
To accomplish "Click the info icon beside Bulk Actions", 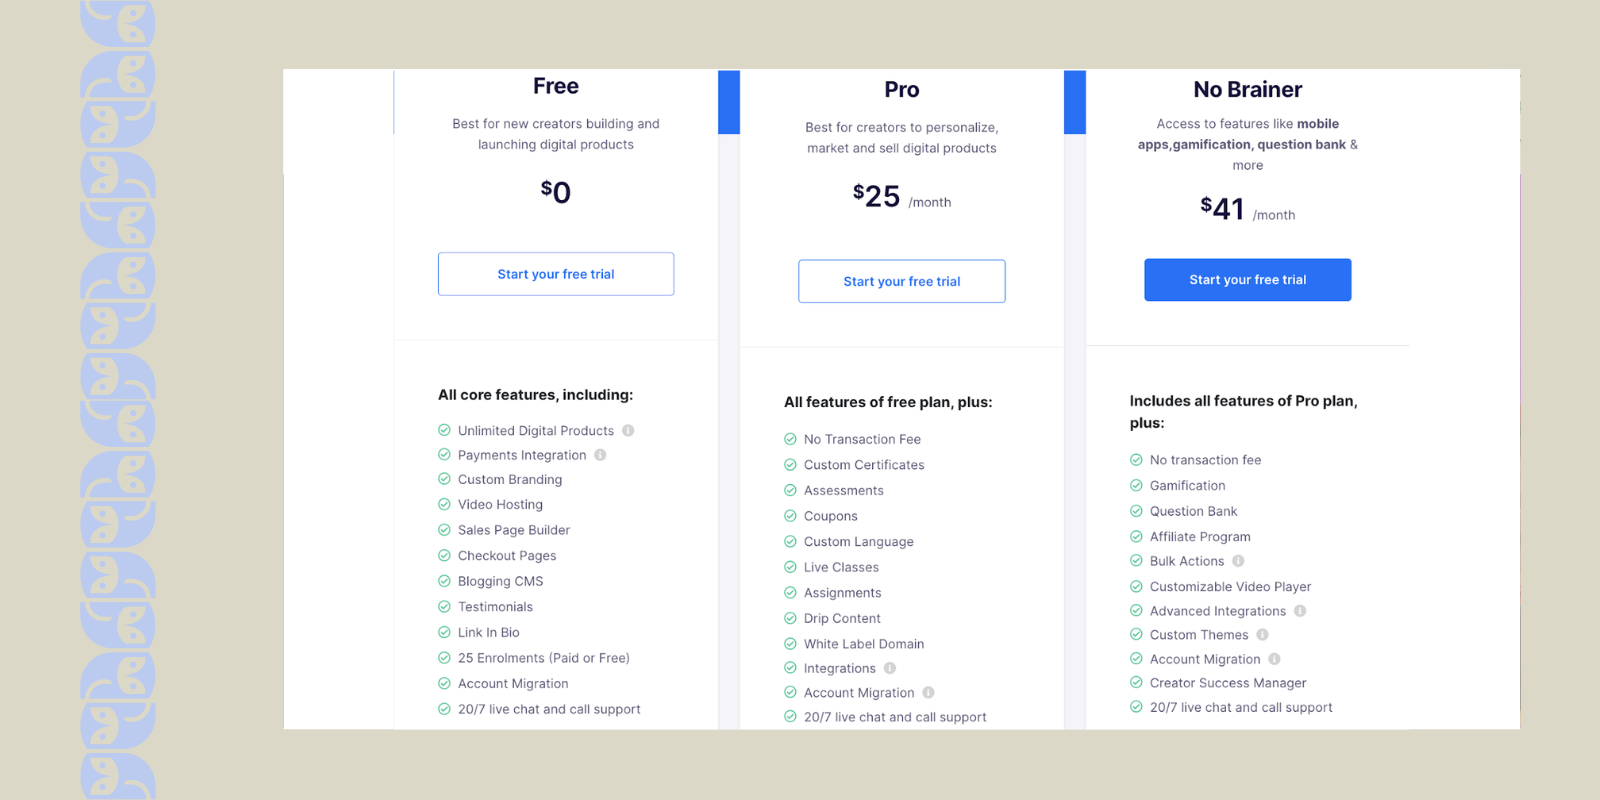I will (1240, 561).
